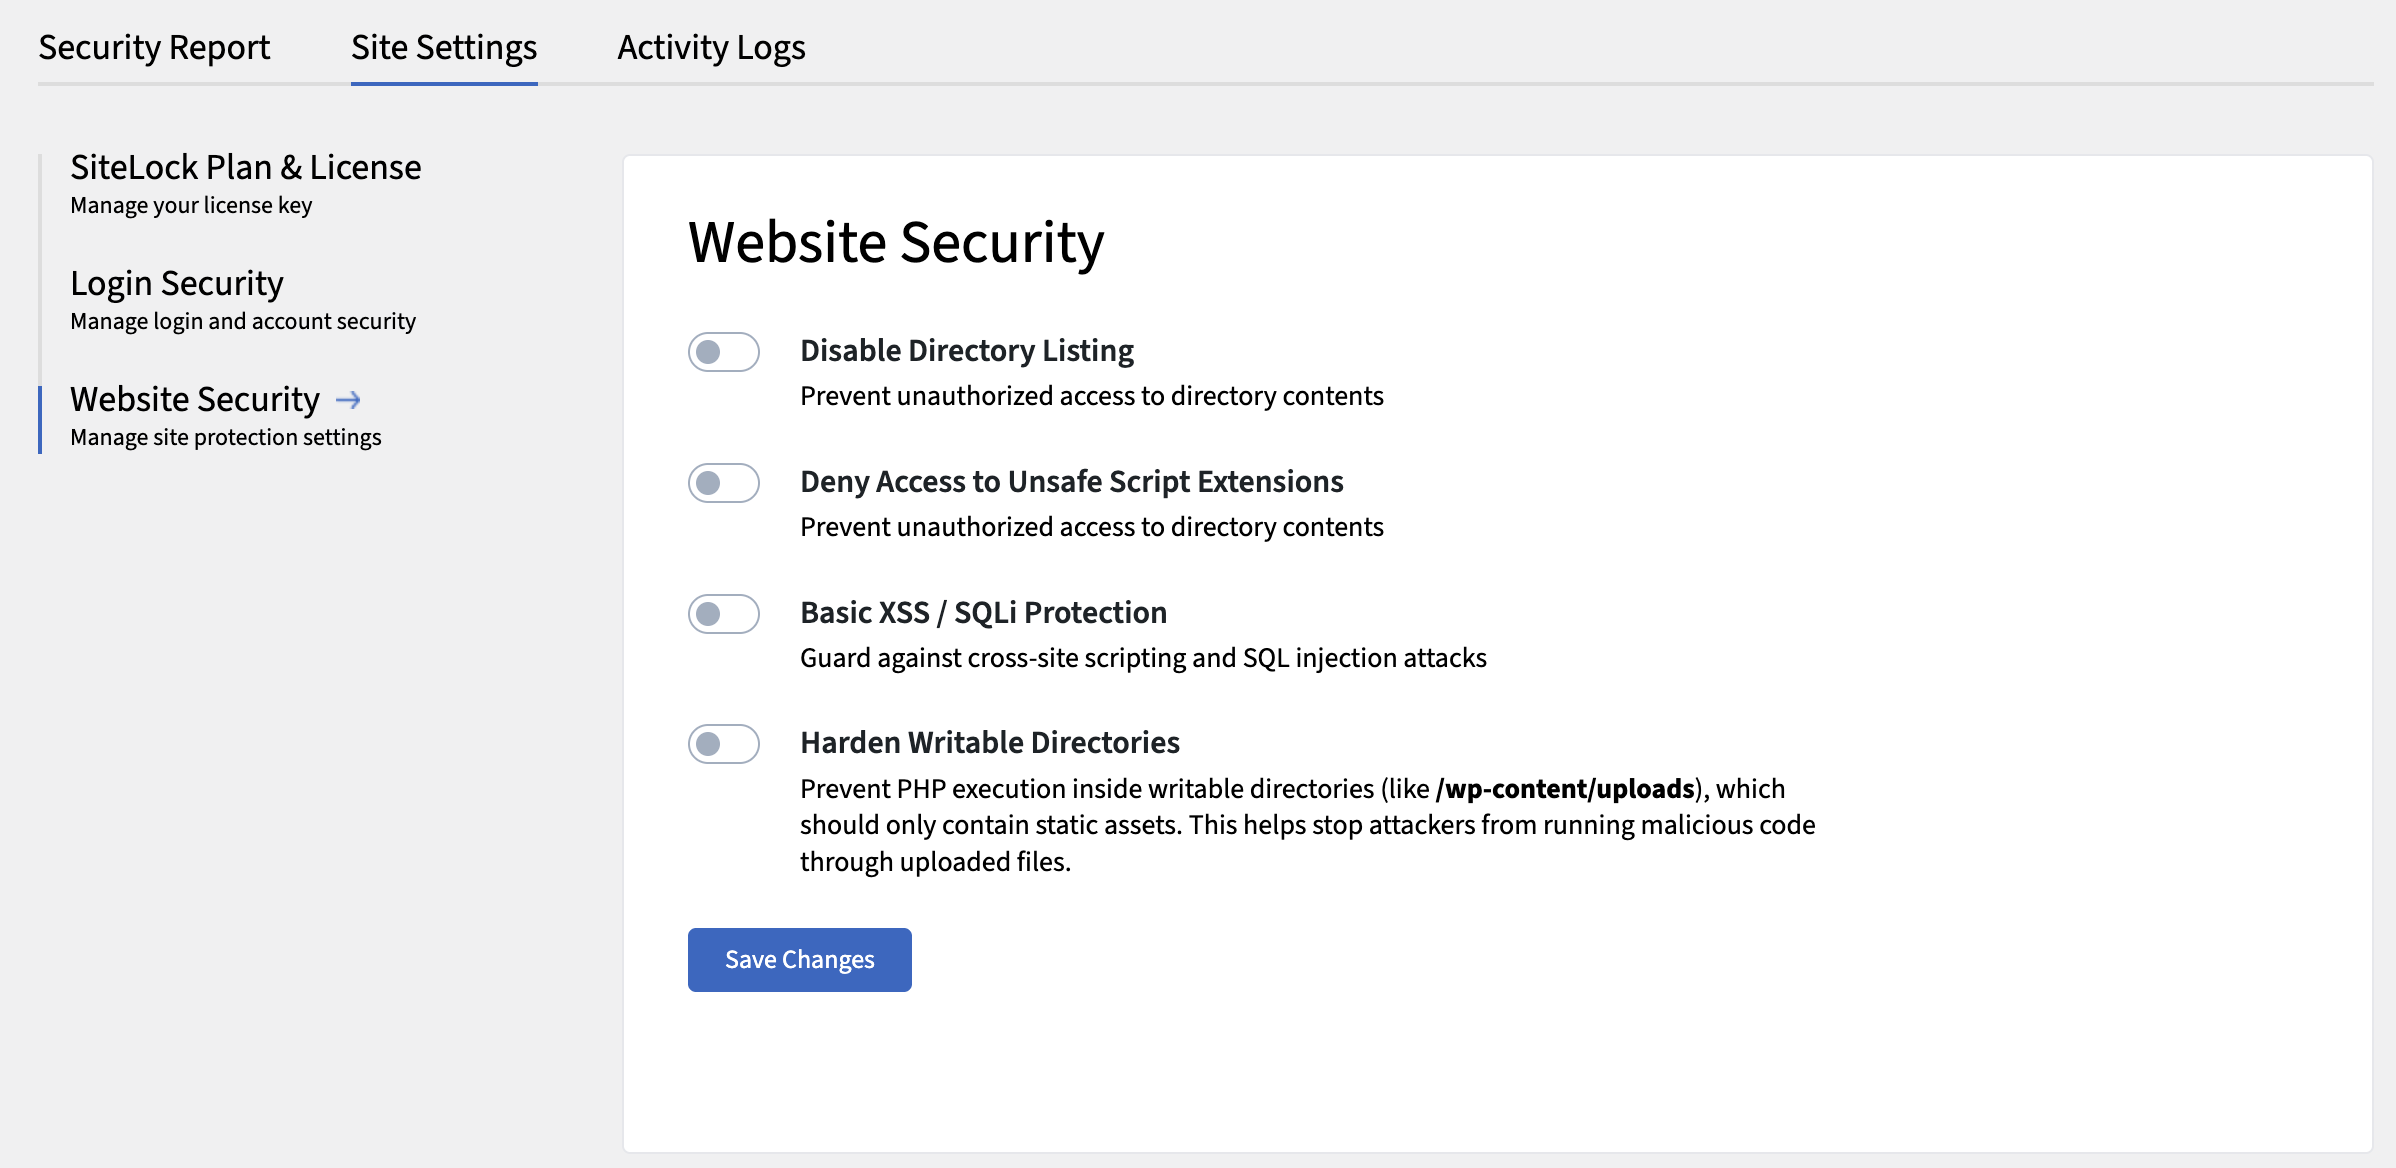Screen dimensions: 2396x1168
Task: Click the Harden Writable Directories label
Action: [x=989, y=742]
